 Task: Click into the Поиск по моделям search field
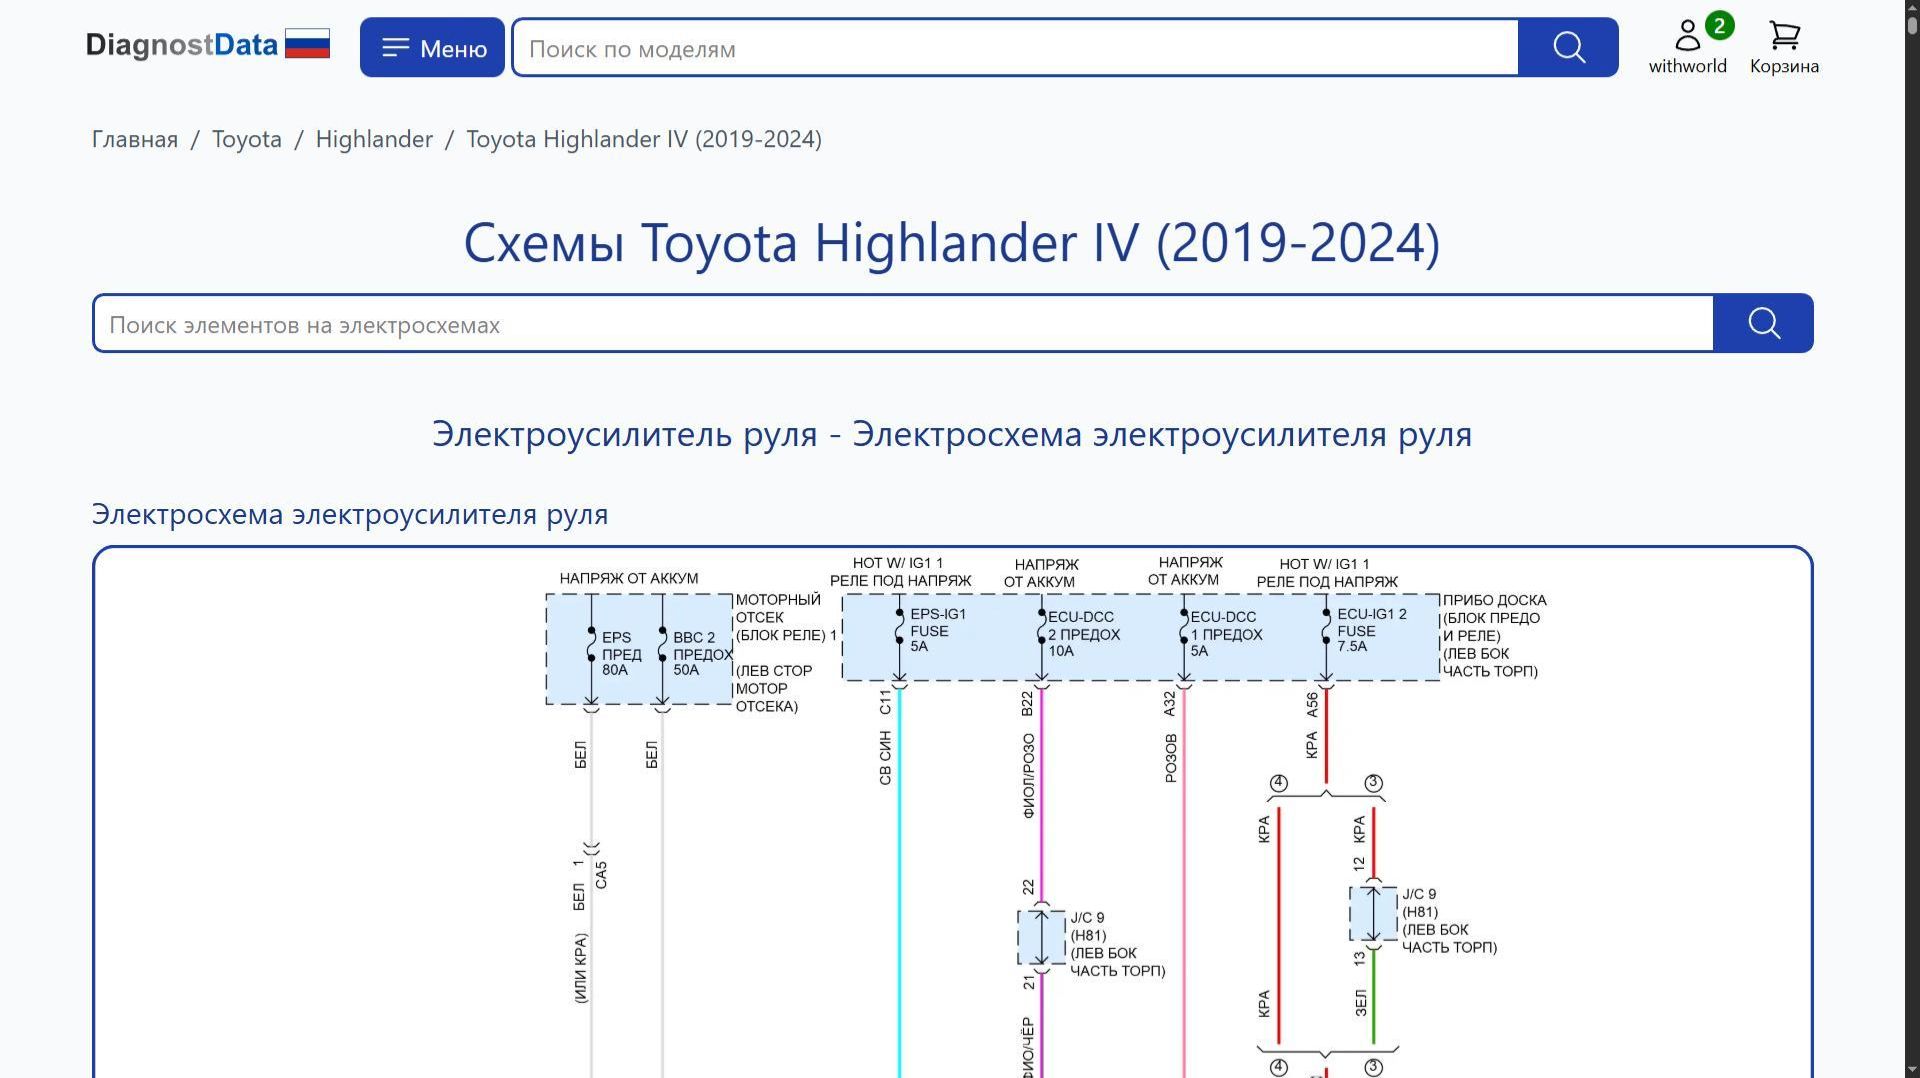[1000, 48]
